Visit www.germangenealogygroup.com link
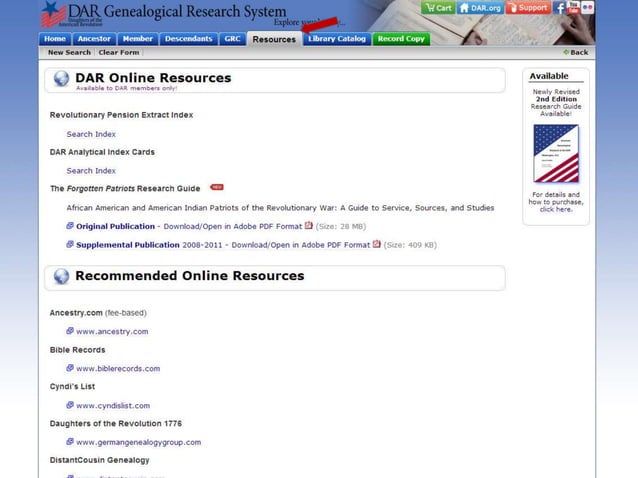This screenshot has width=638, height=478. 139,443
